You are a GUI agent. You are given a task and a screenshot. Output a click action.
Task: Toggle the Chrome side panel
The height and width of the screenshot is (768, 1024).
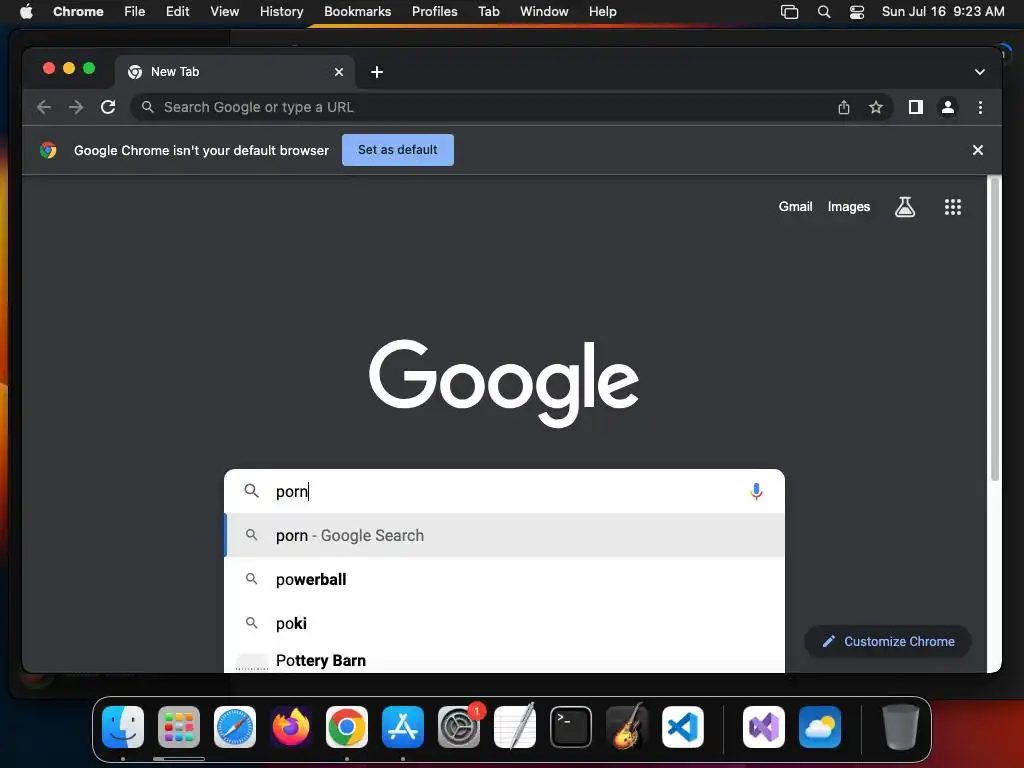(916, 107)
